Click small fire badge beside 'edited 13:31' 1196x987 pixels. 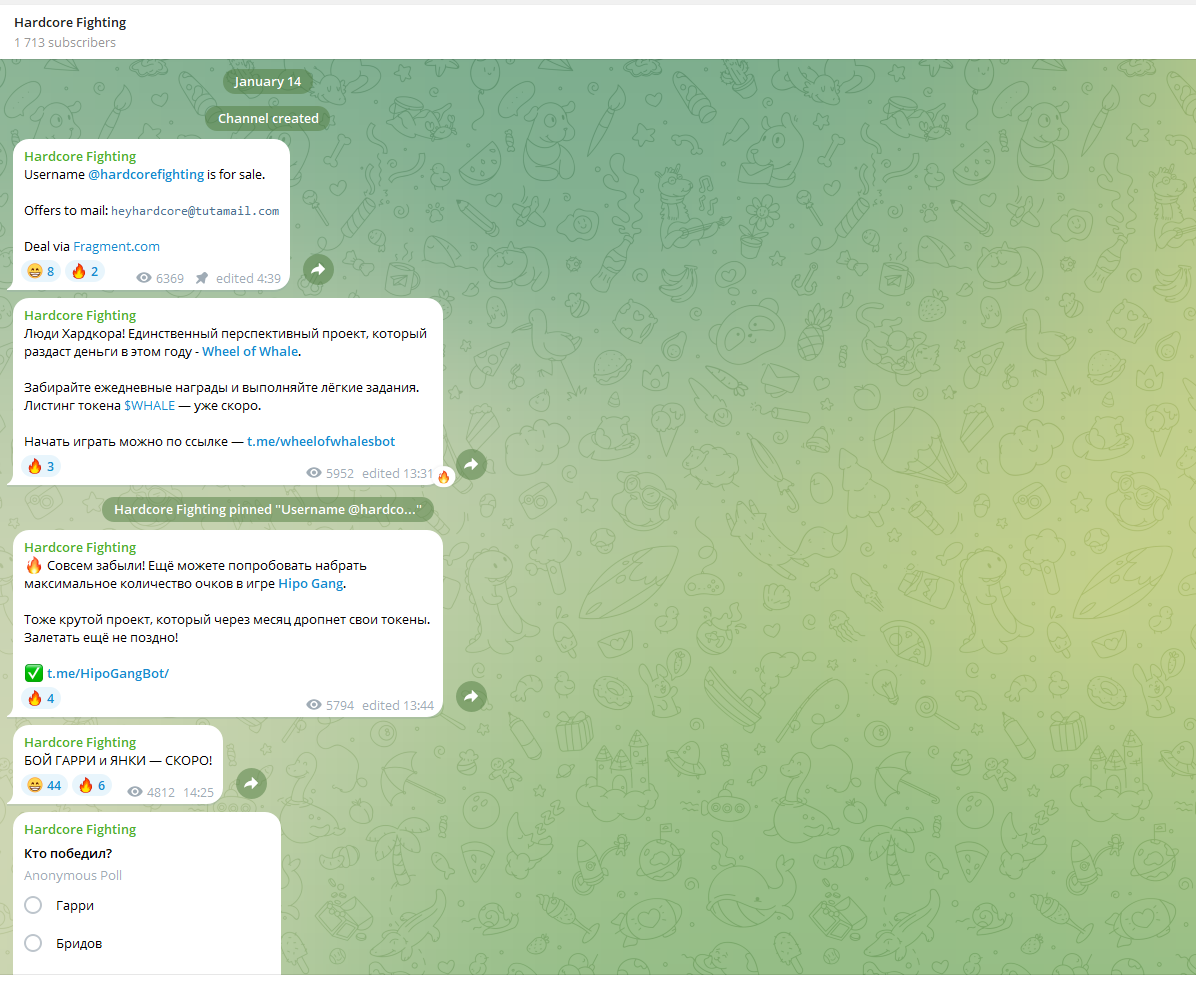click(444, 477)
